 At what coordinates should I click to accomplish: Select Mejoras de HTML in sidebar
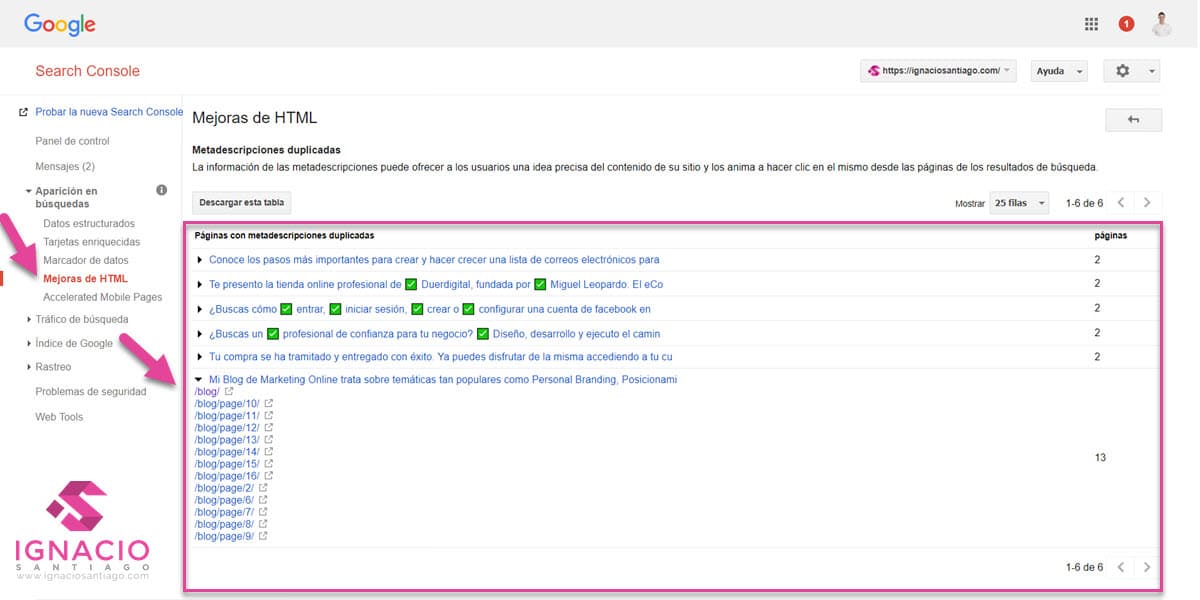(x=86, y=278)
